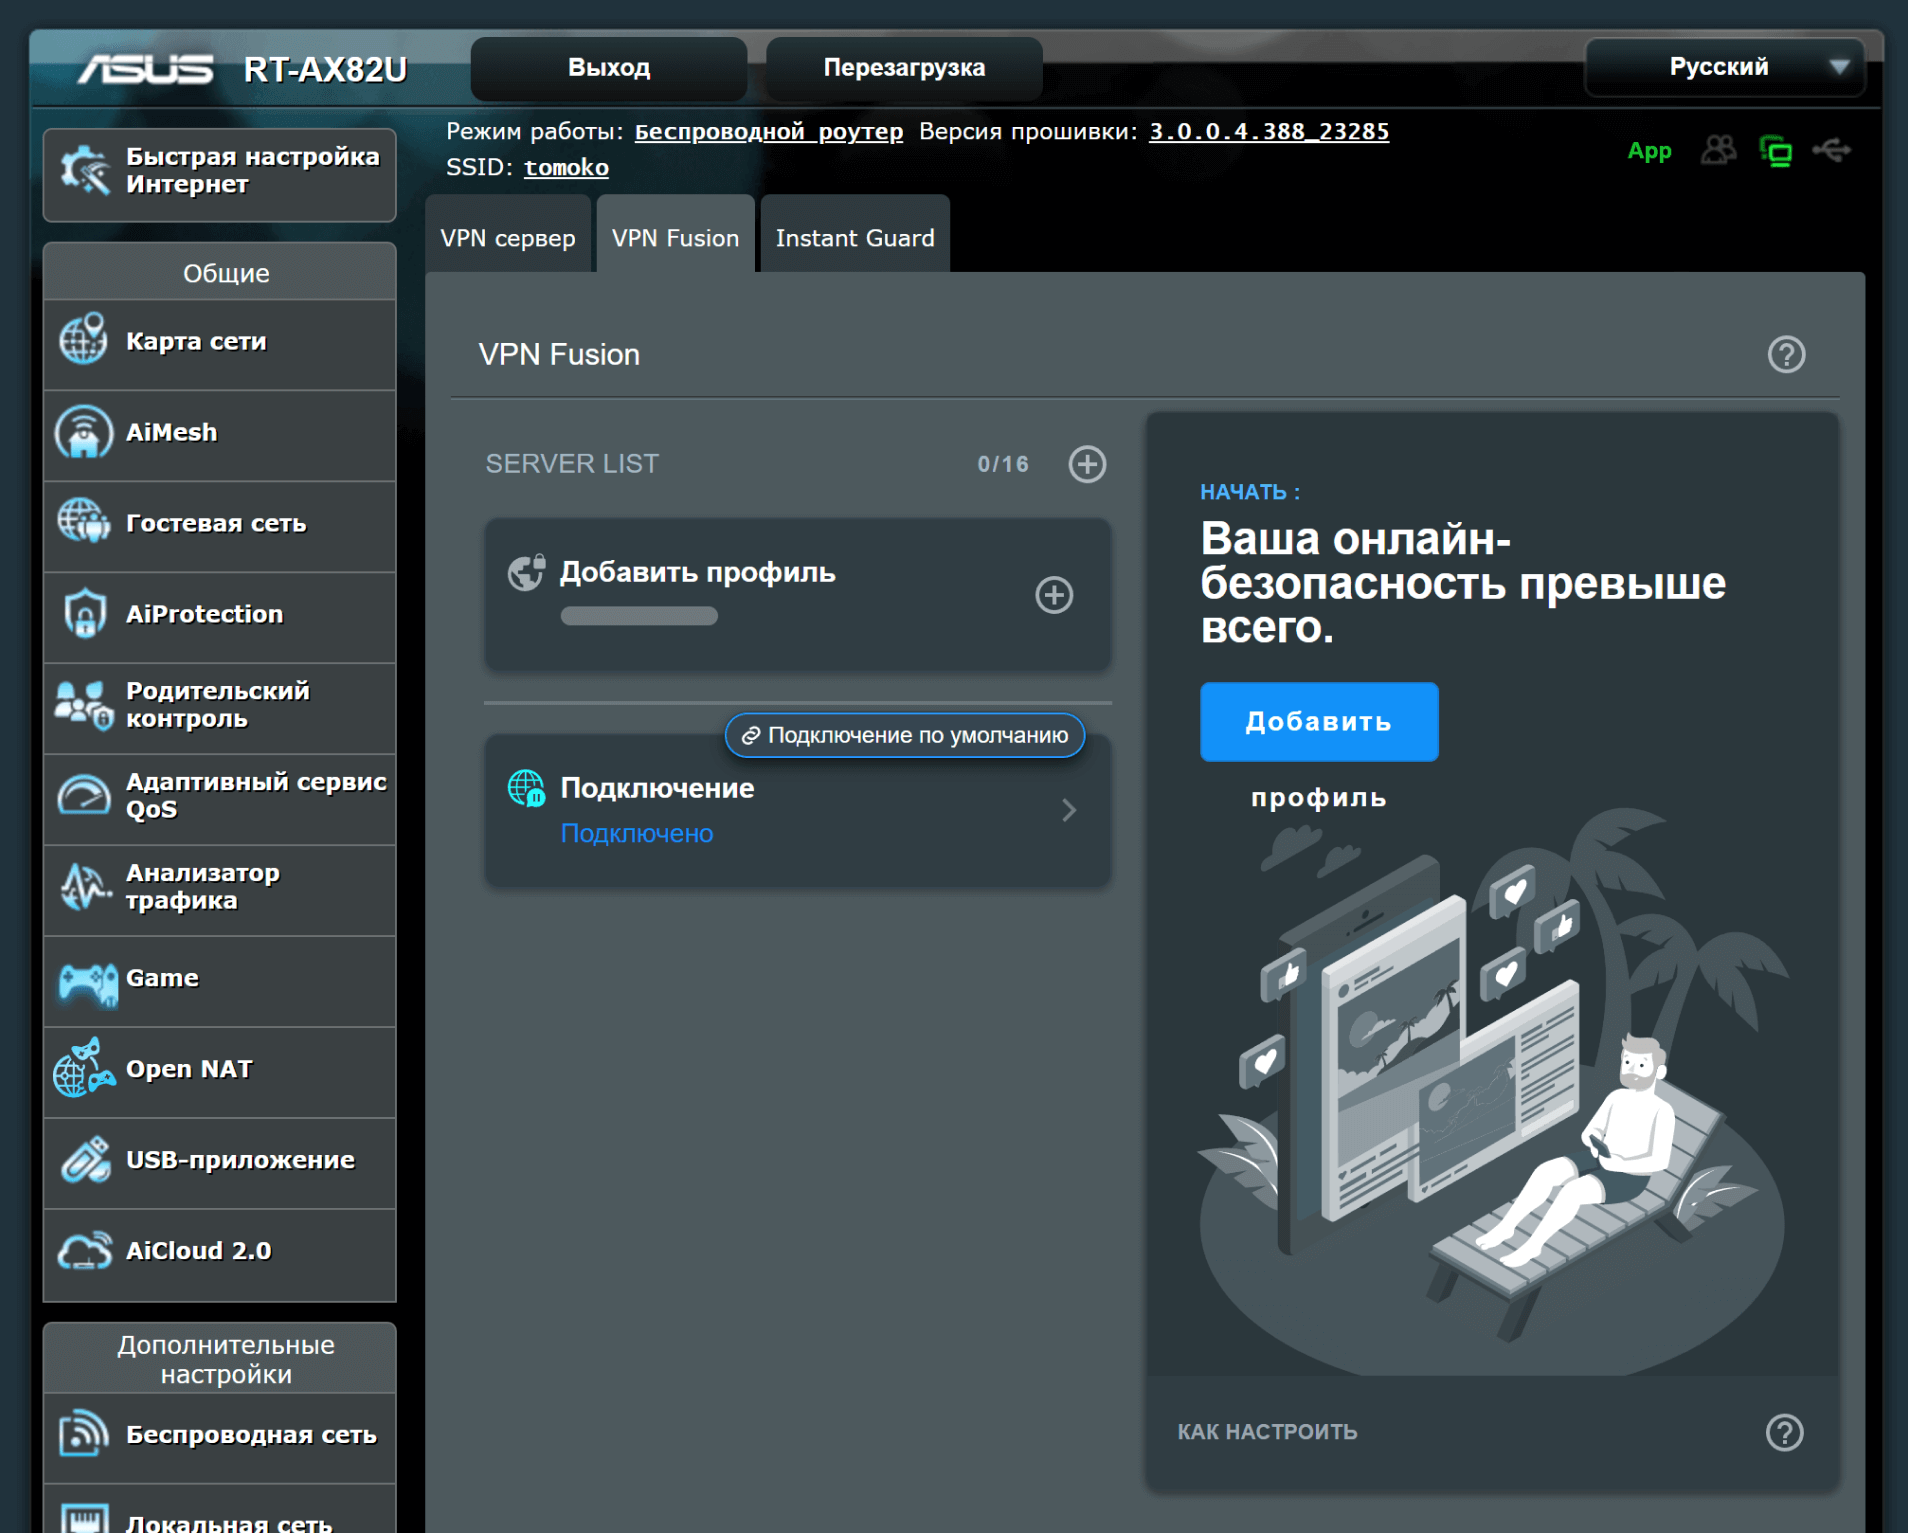Click the help icon next to VPN Fusion title
This screenshot has width=1908, height=1533.
pos(1785,355)
